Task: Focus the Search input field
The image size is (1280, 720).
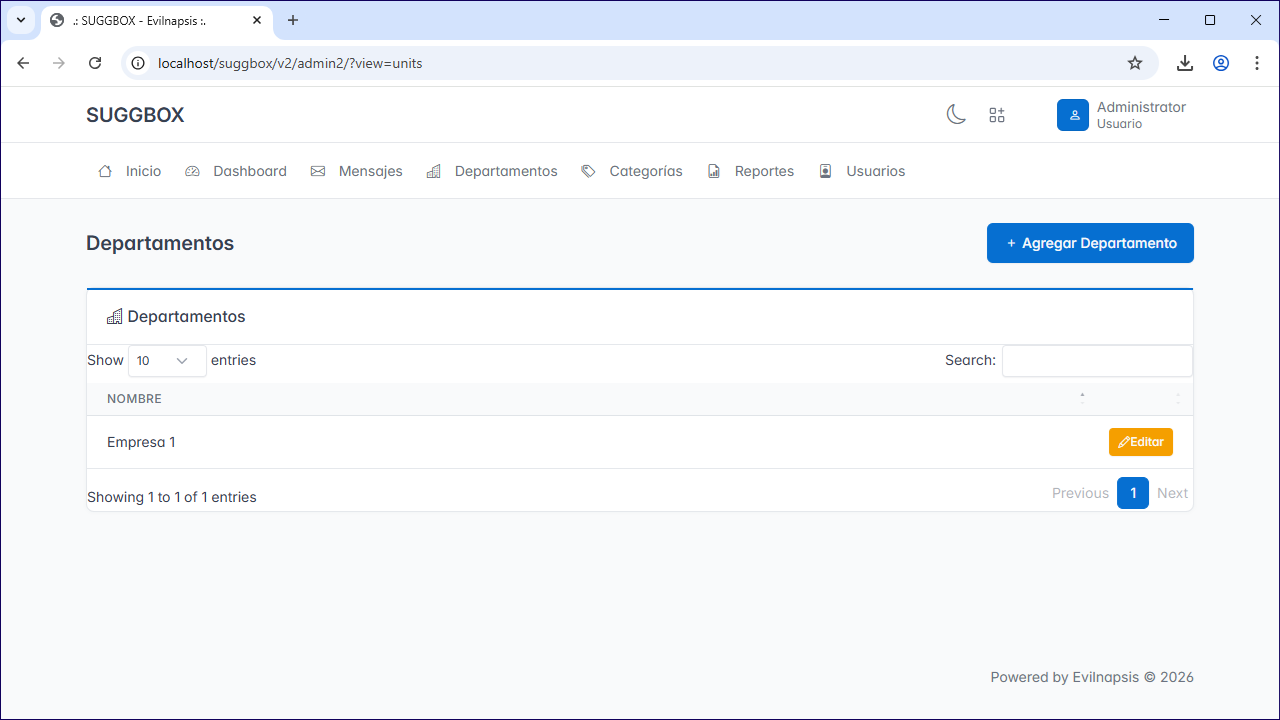Action: click(1097, 361)
